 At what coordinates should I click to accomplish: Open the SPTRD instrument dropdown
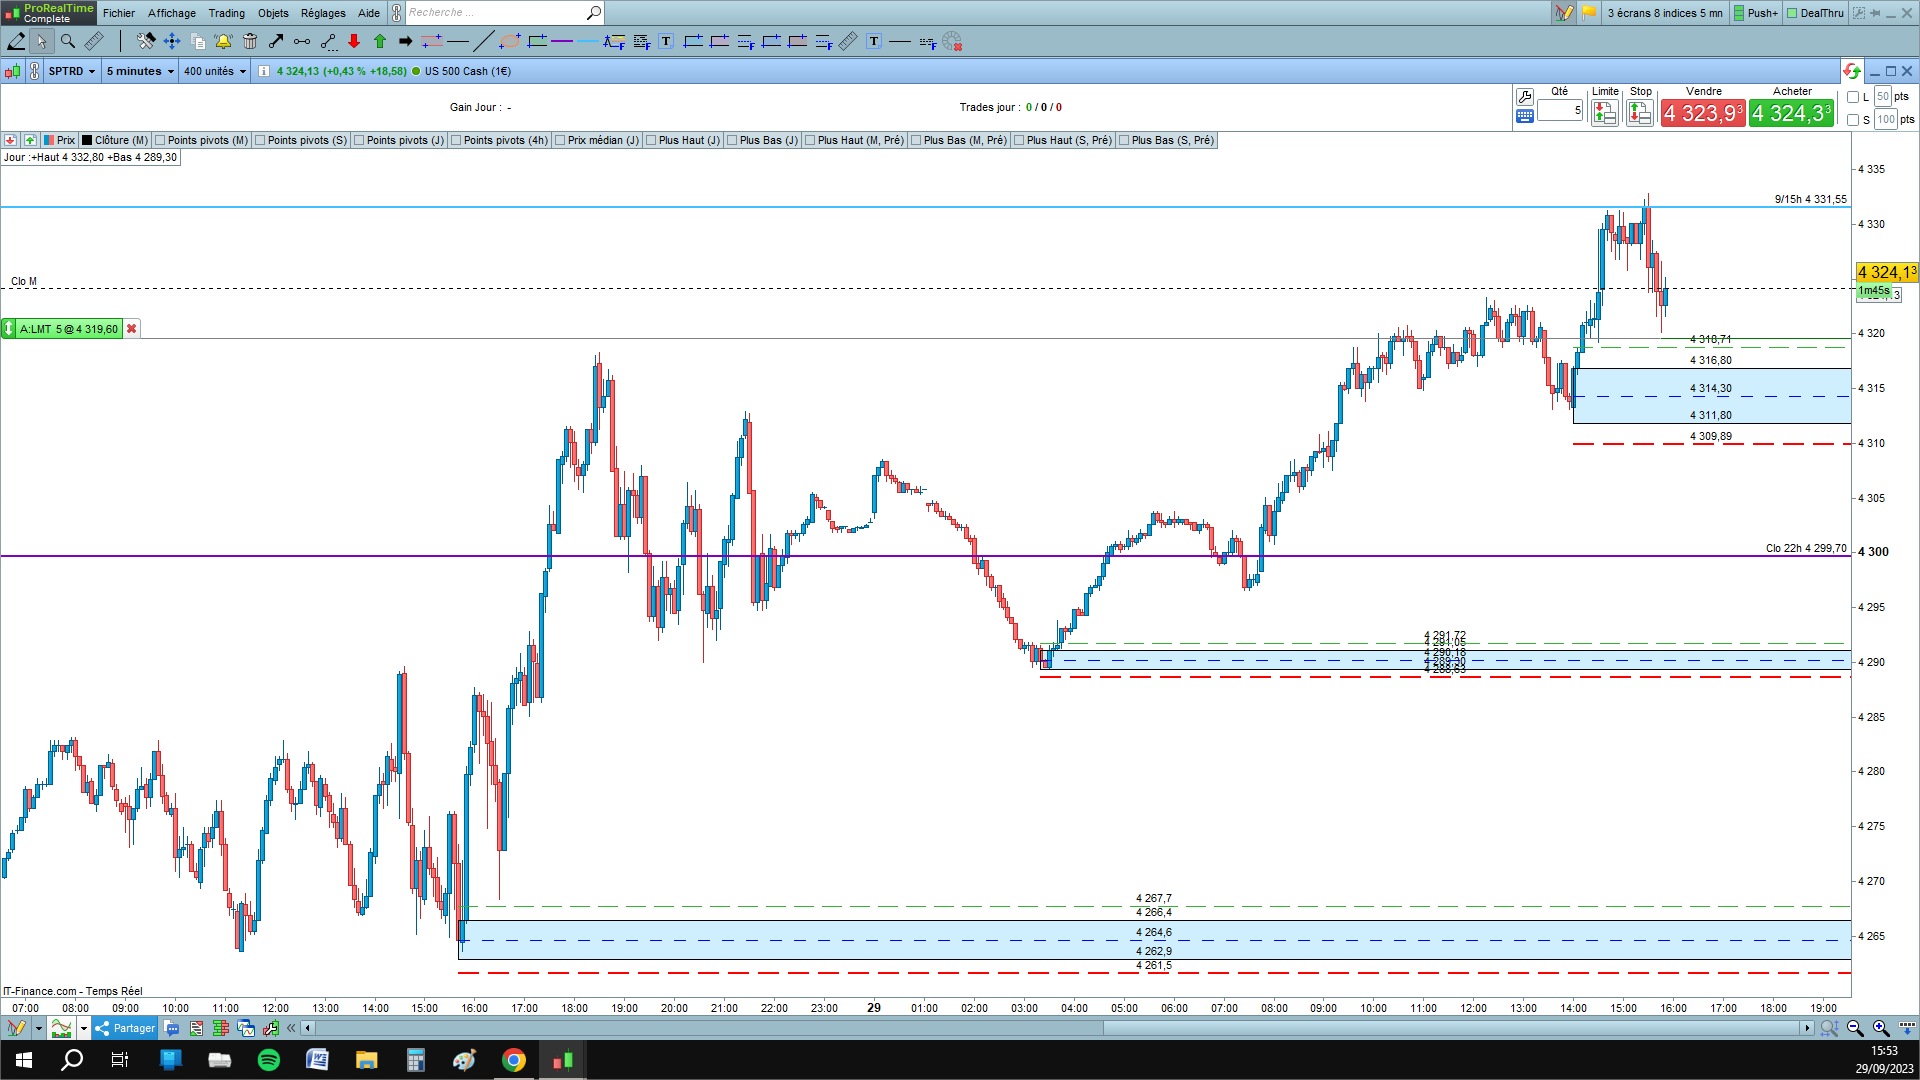pyautogui.click(x=72, y=71)
